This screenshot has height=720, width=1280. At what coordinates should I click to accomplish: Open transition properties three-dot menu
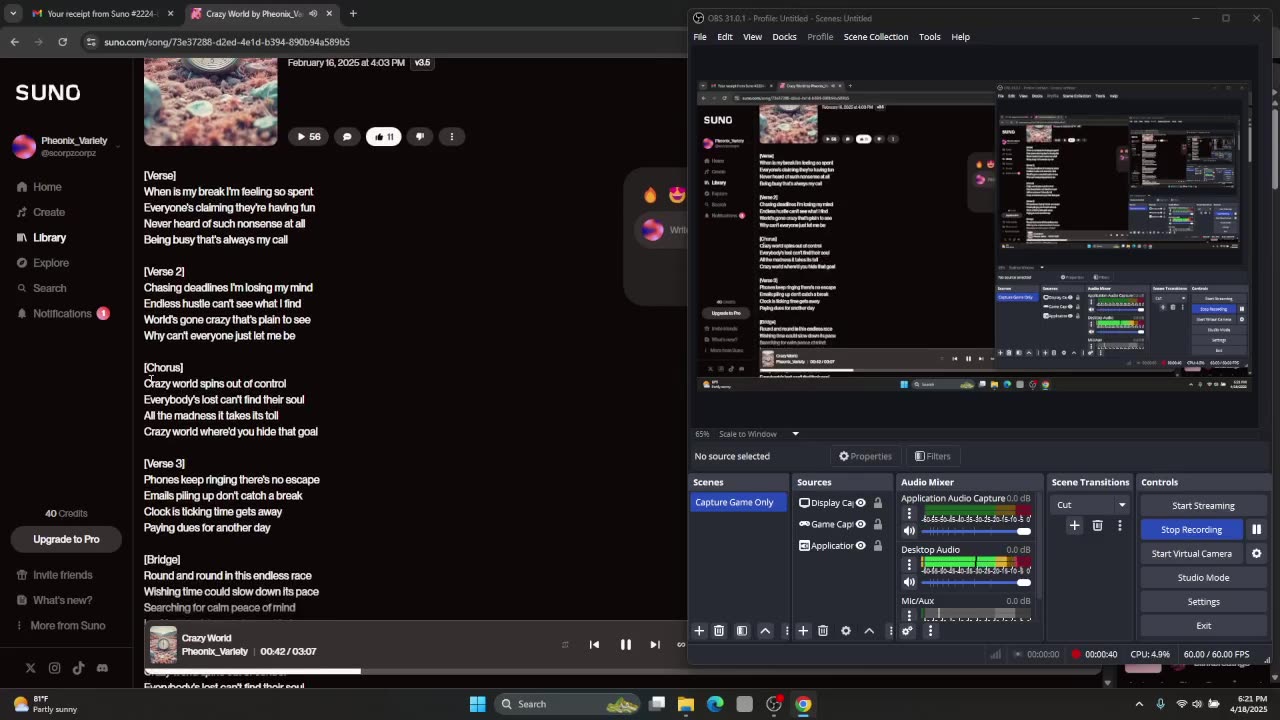point(1120,525)
